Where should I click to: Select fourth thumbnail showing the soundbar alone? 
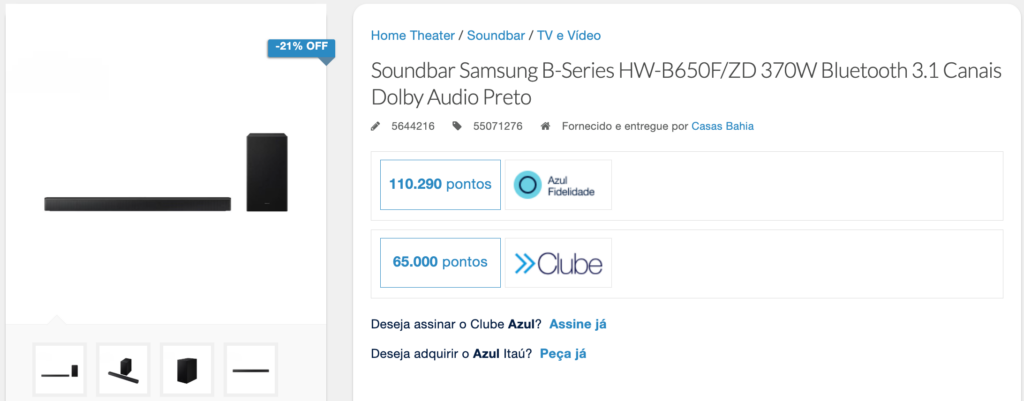[x=250, y=370]
